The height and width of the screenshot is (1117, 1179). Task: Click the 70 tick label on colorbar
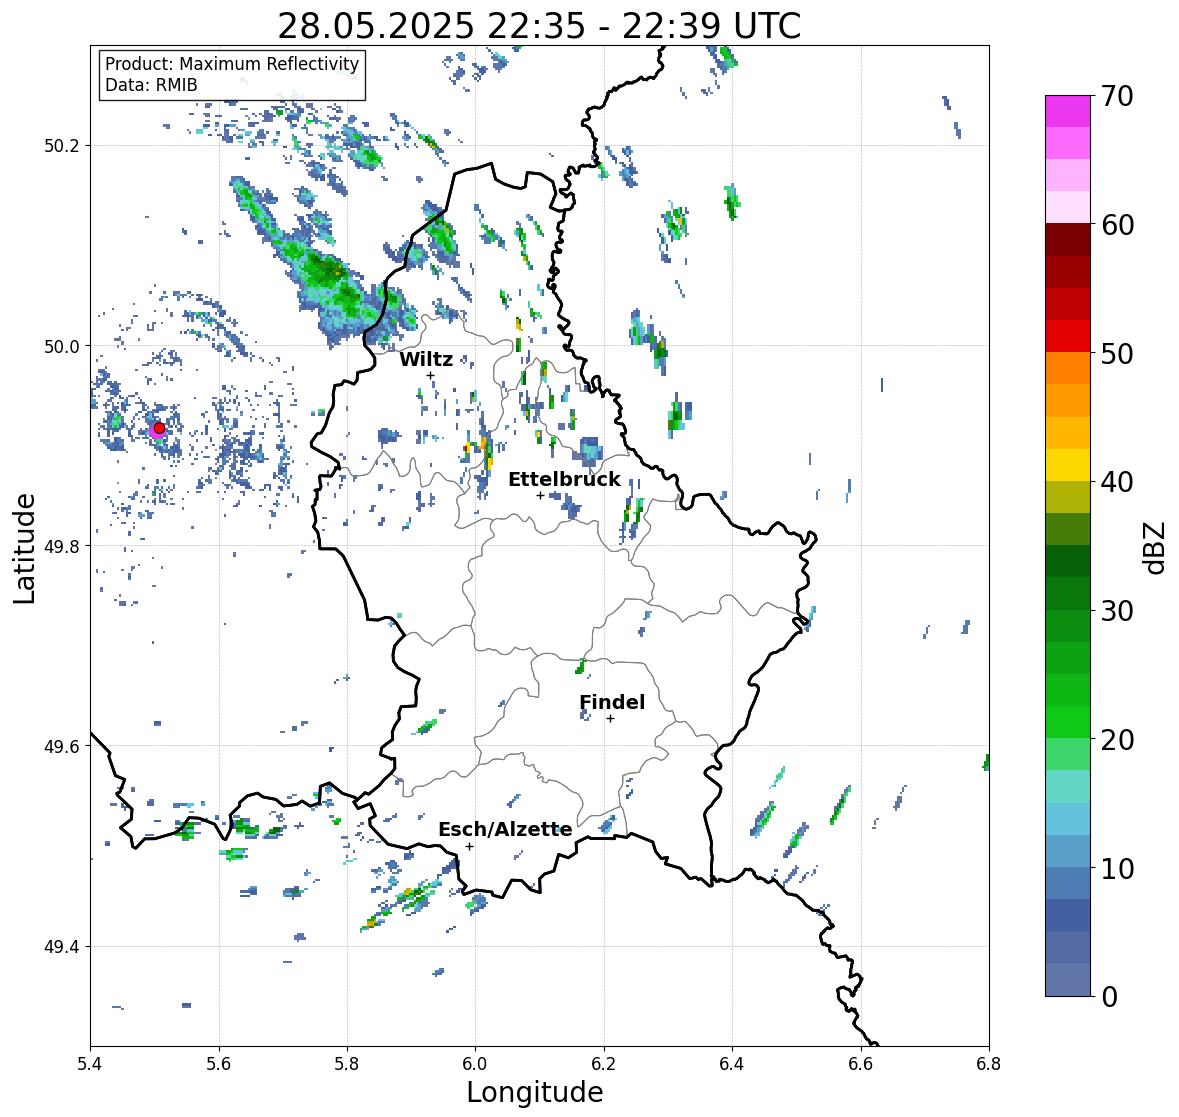point(1117,96)
